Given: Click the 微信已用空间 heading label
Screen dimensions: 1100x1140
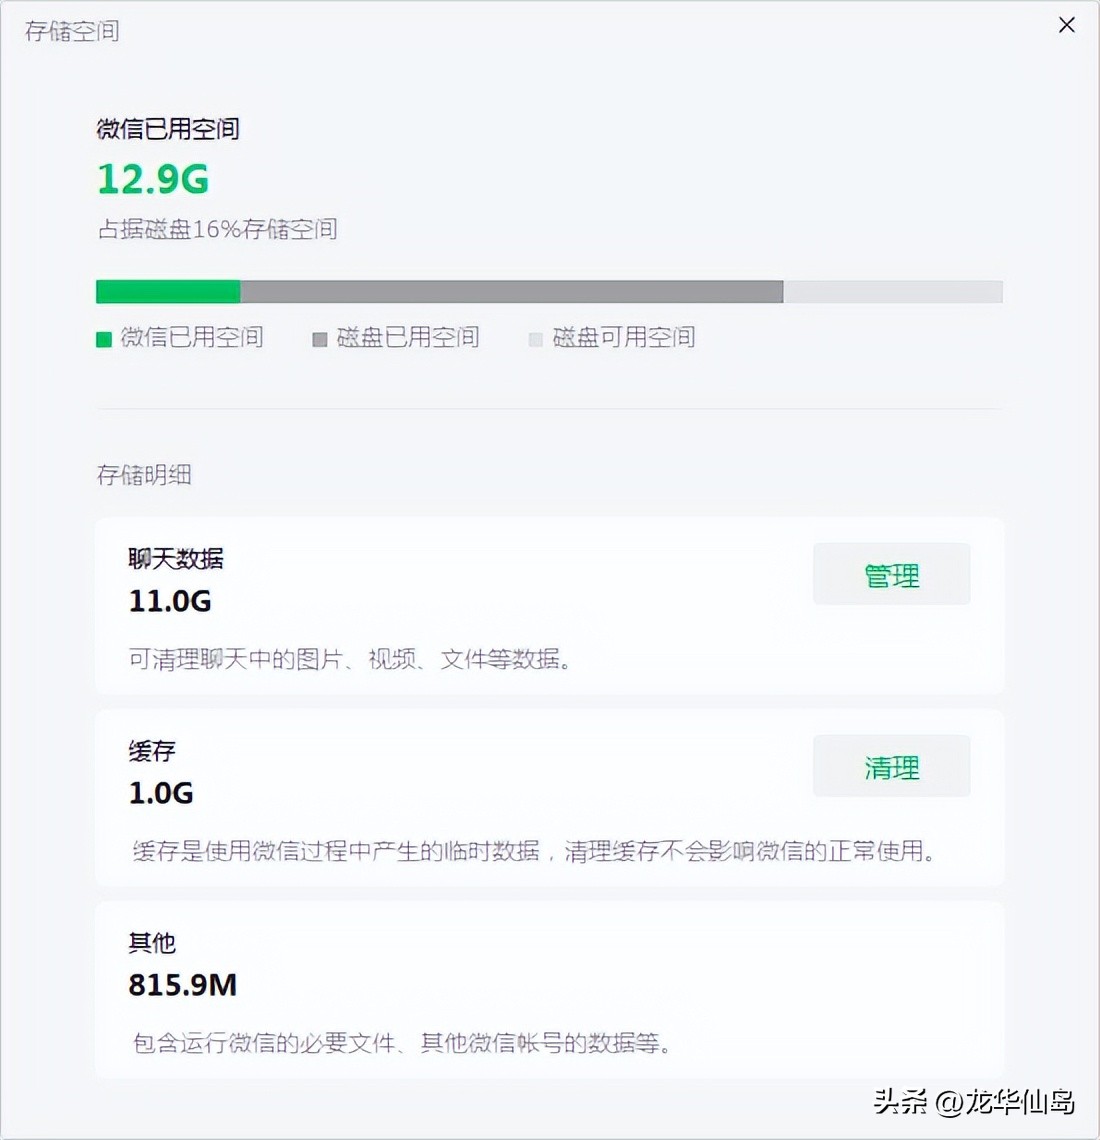Looking at the screenshot, I should point(168,129).
